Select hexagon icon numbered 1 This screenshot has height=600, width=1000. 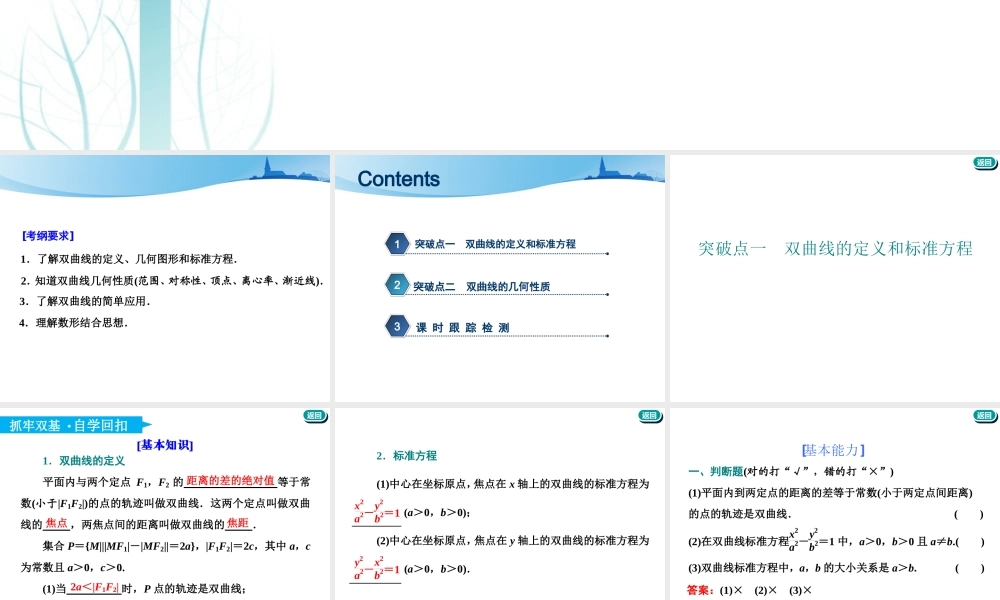pos(397,244)
